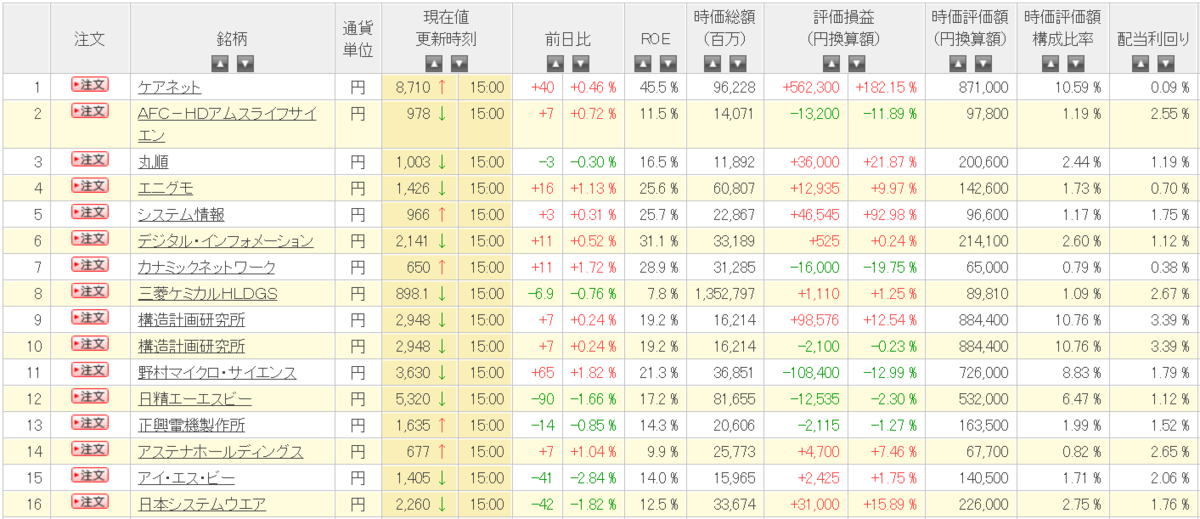Open 日精エーエスビー stock link
The image size is (1200, 519).
point(194,399)
